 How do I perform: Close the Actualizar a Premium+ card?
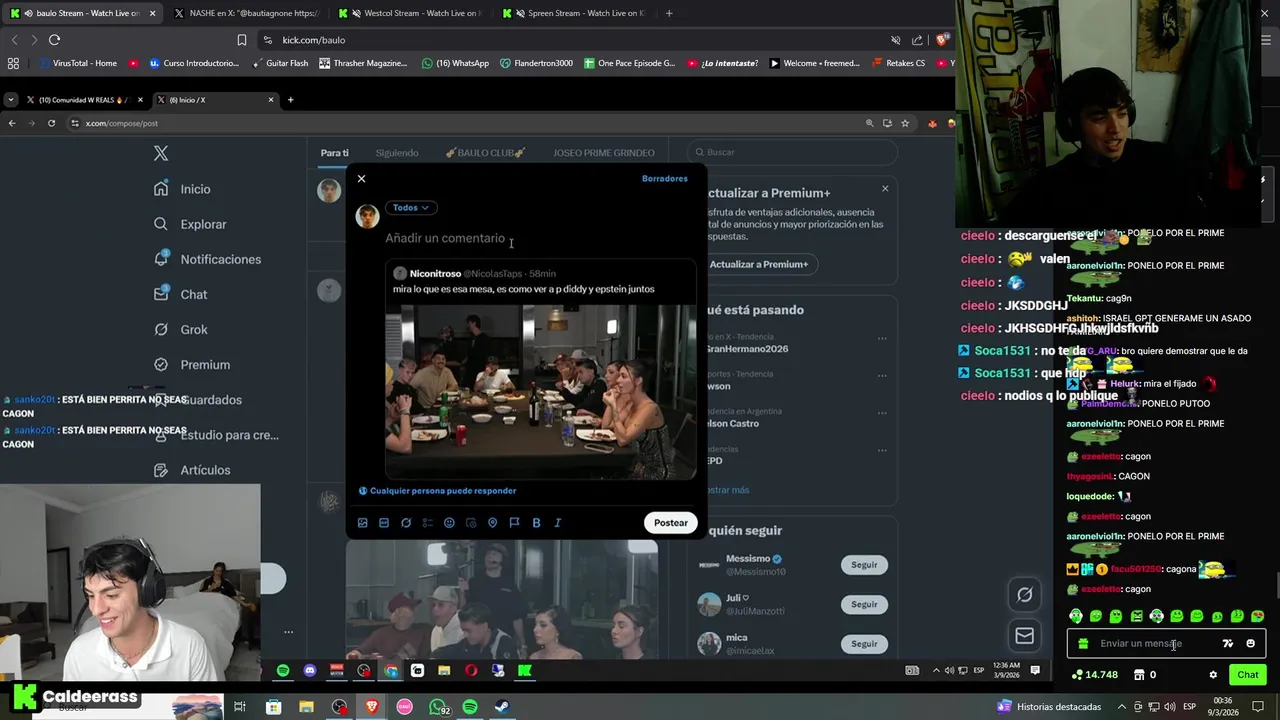[885, 188]
